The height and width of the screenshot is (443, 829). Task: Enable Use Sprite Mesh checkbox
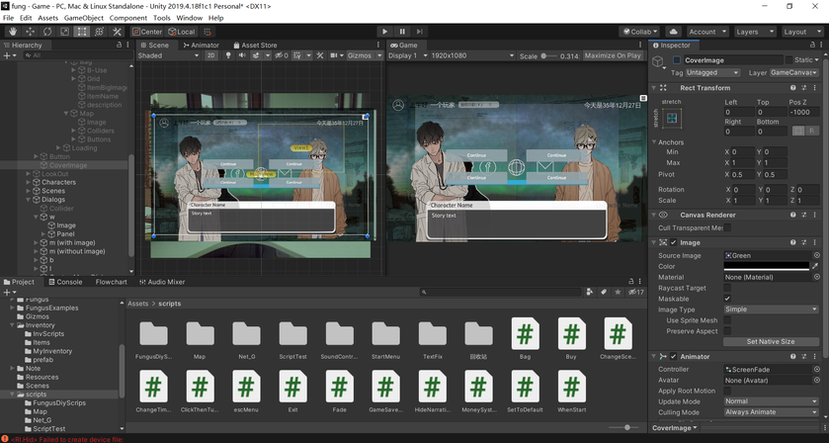pyautogui.click(x=727, y=320)
